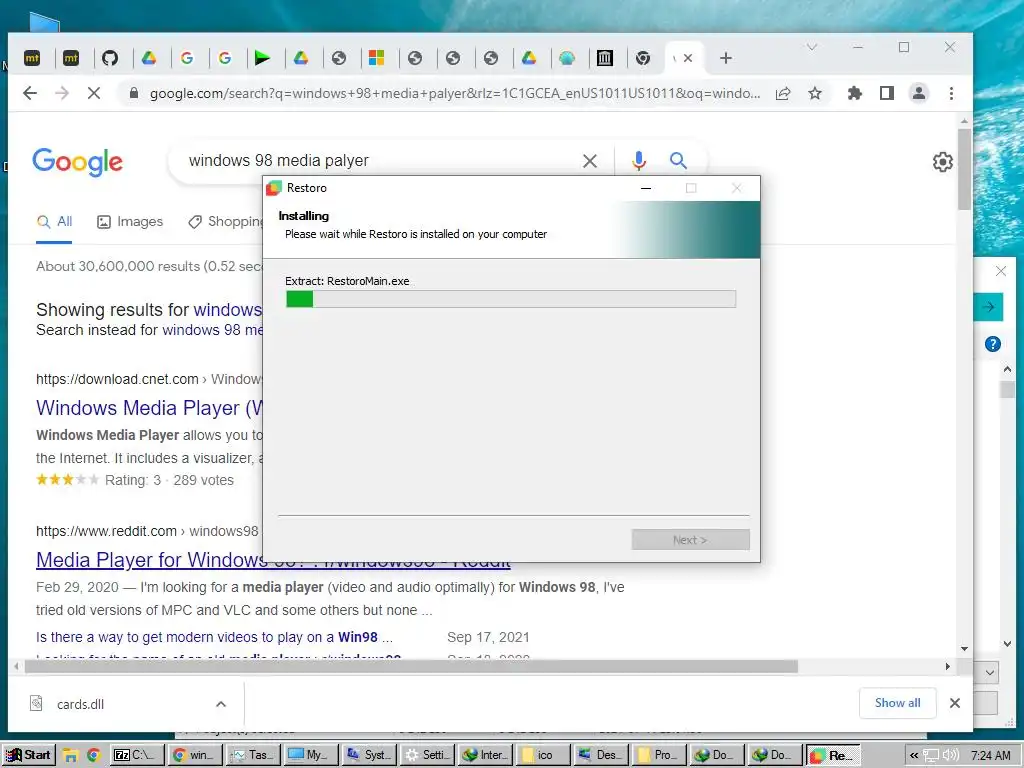Launch Chrome from quick launch icon
The width and height of the screenshot is (1024, 768).
click(x=93, y=756)
